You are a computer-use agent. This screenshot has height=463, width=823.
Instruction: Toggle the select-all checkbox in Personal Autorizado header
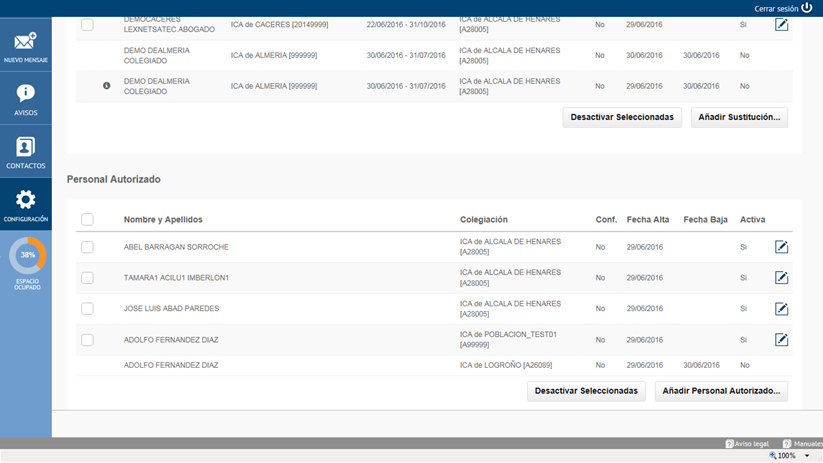tap(87, 220)
